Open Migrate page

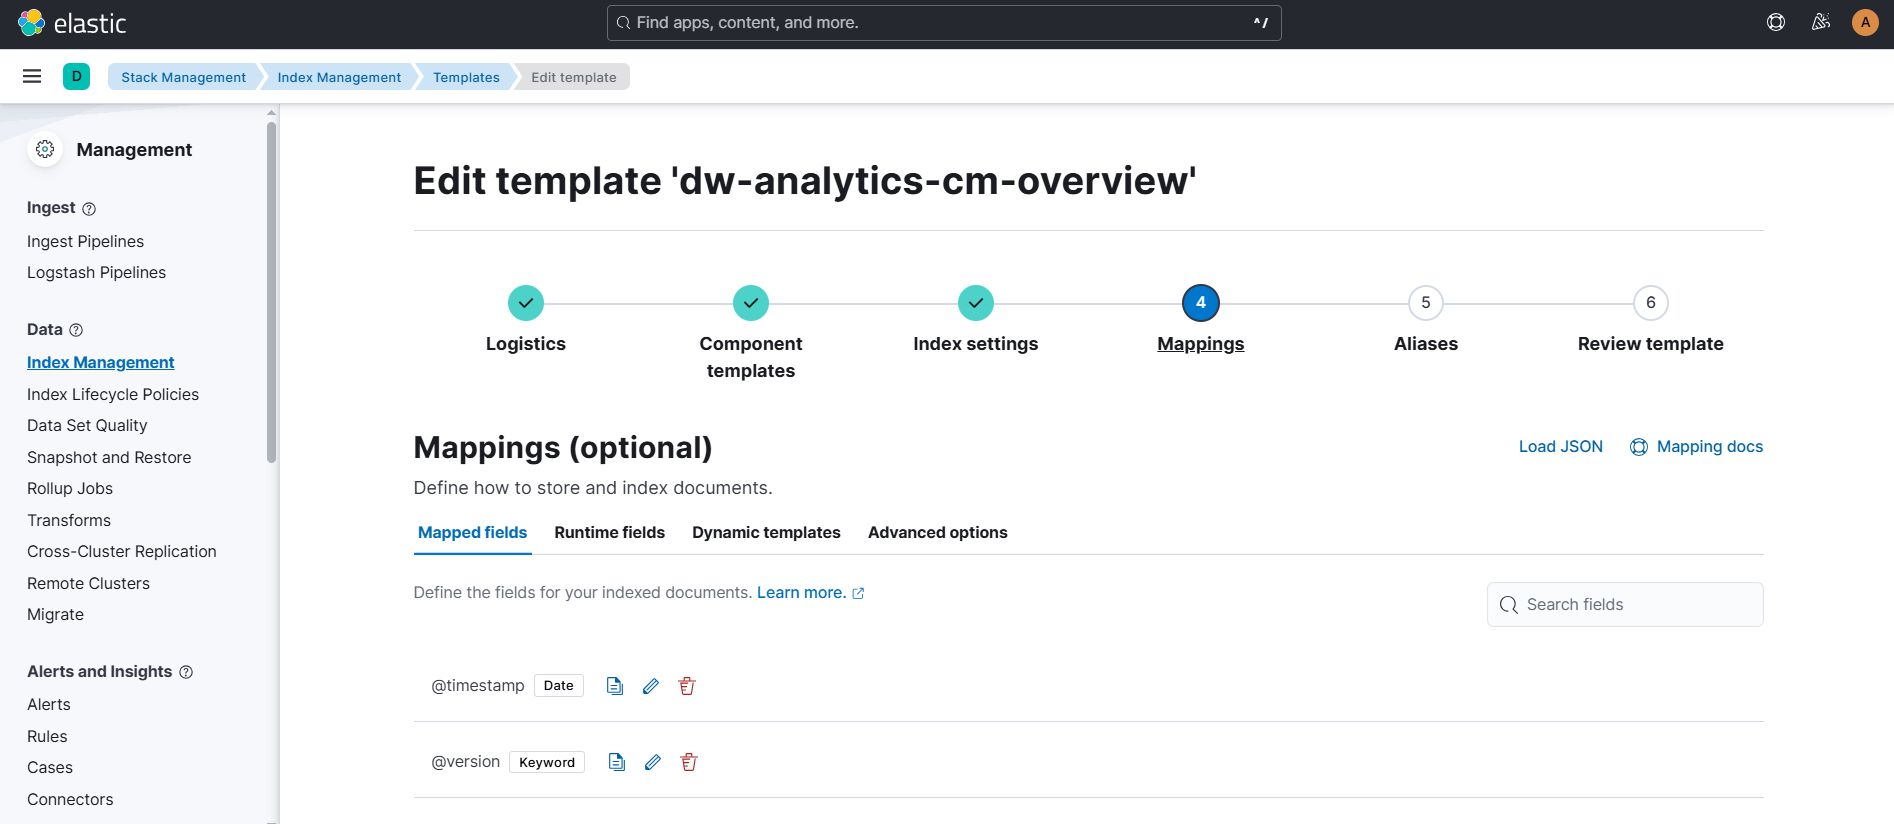(x=55, y=615)
